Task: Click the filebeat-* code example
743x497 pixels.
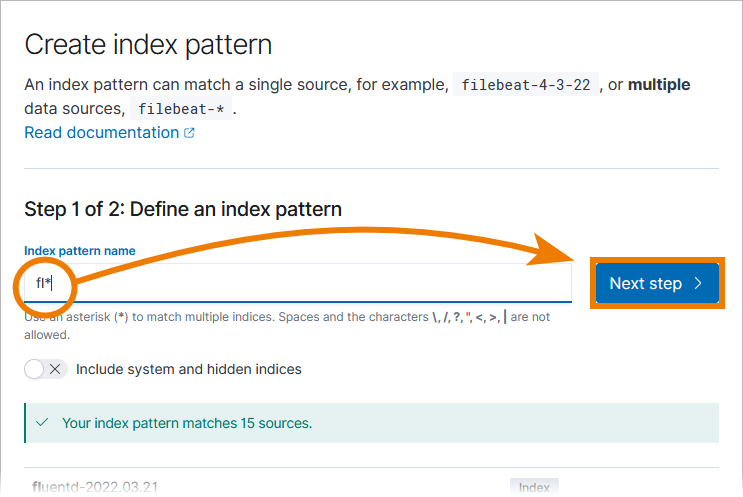Action: pyautogui.click(x=181, y=109)
